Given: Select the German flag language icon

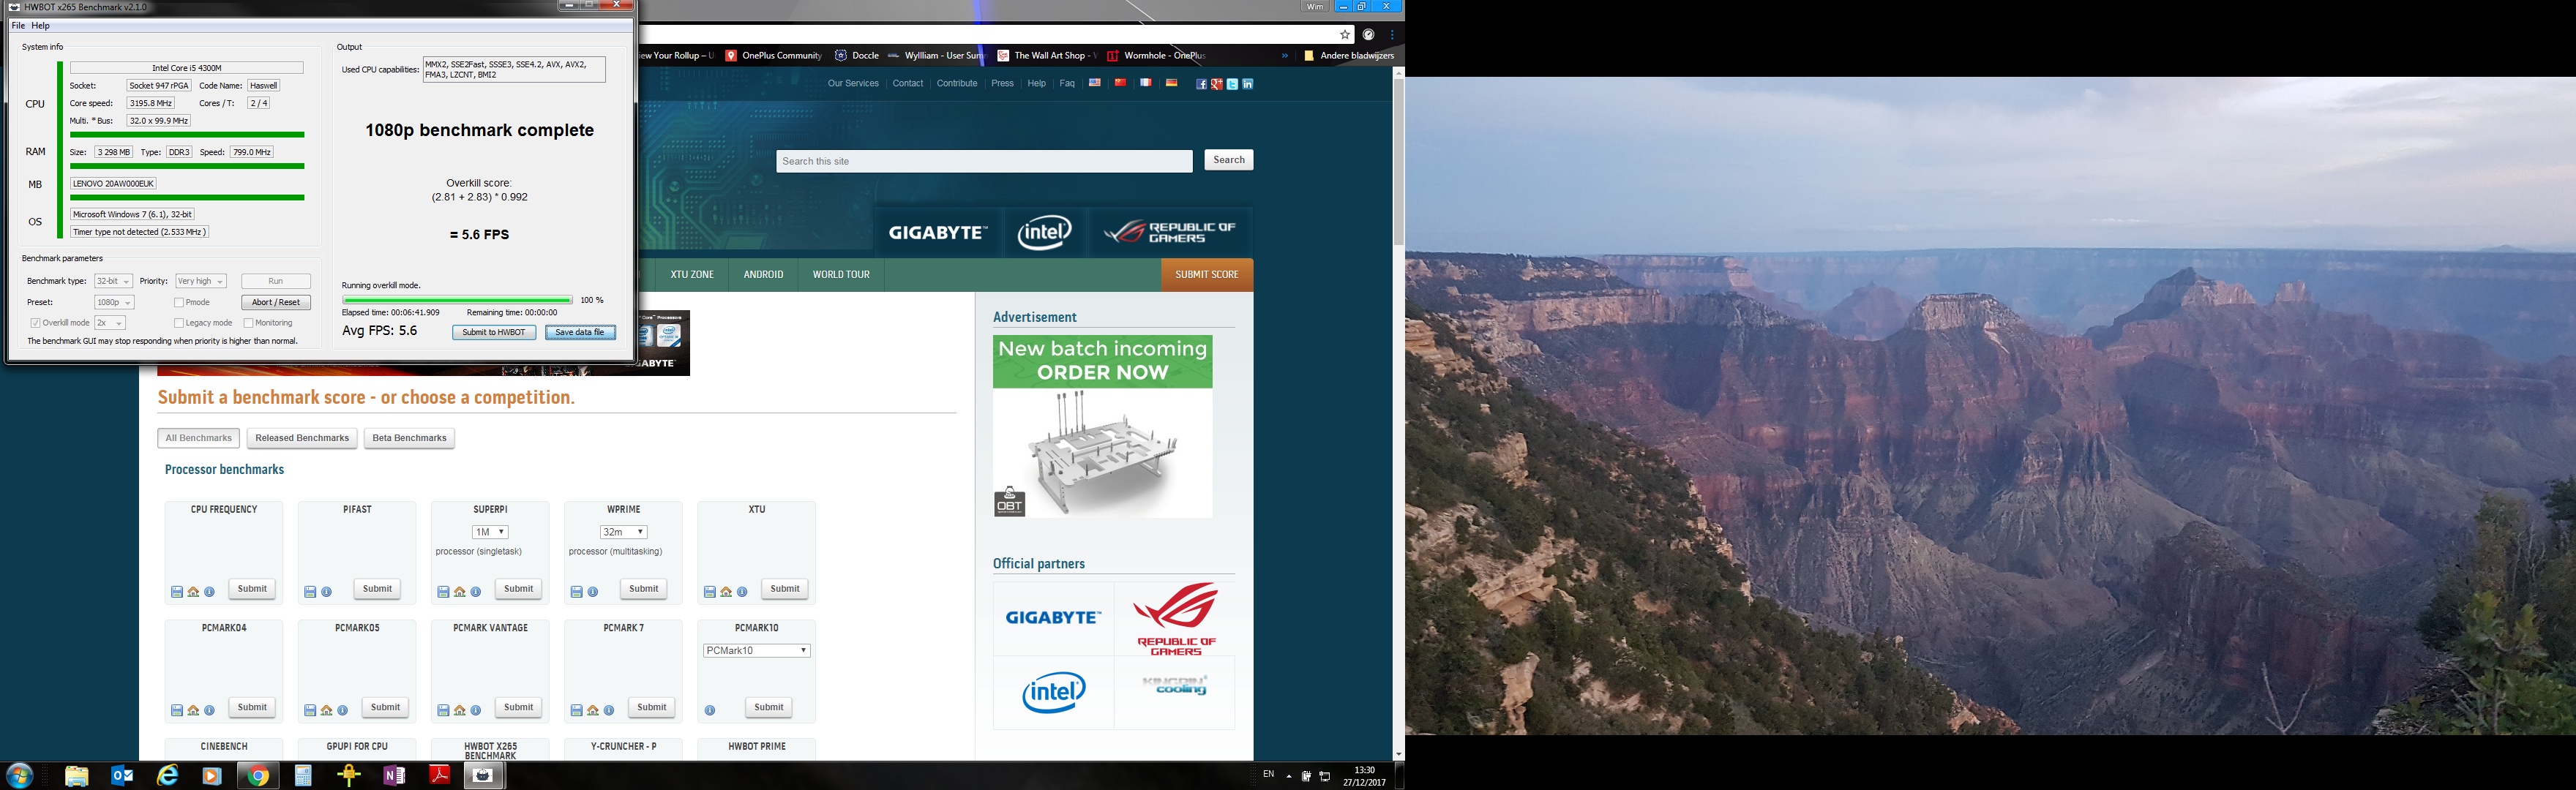Looking at the screenshot, I should [x=1171, y=83].
